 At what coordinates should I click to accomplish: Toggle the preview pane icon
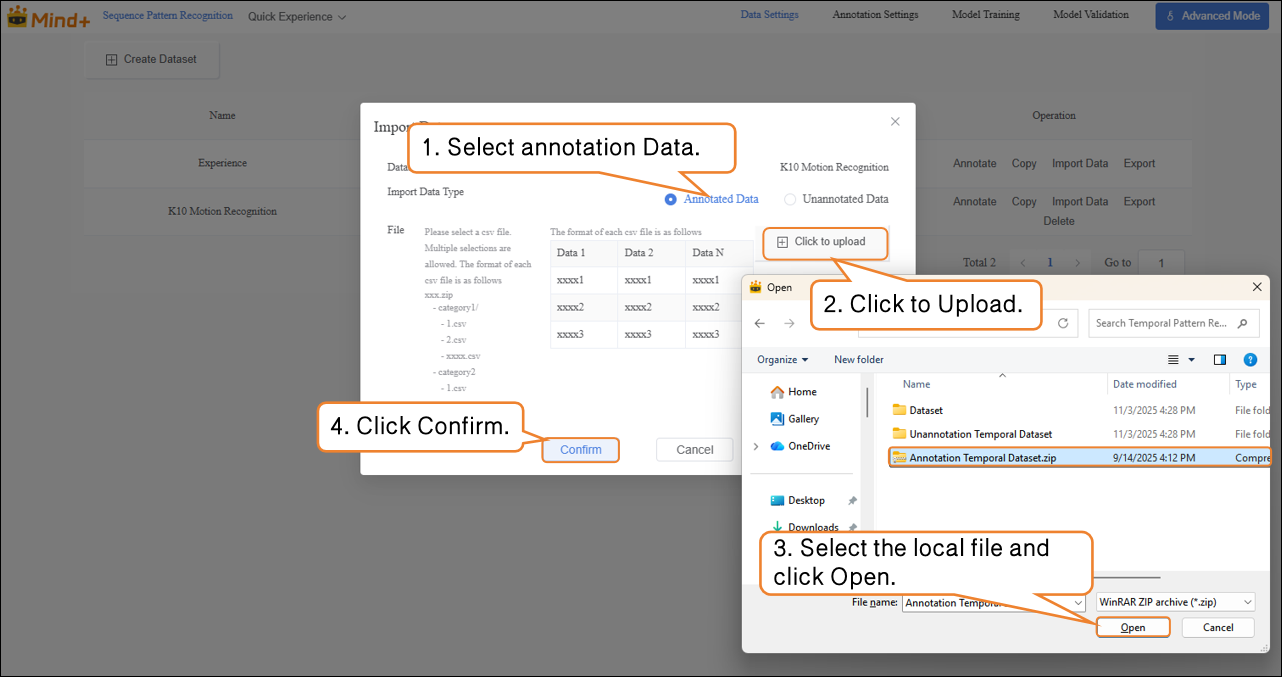click(x=1220, y=360)
